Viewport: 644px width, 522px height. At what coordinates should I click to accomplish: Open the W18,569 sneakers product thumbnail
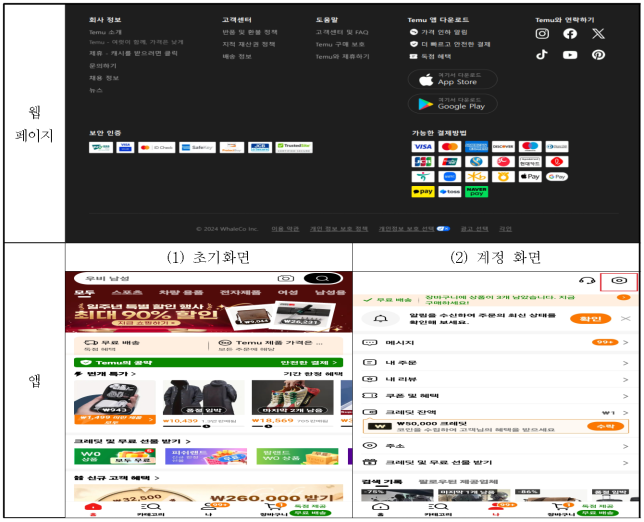[292, 398]
